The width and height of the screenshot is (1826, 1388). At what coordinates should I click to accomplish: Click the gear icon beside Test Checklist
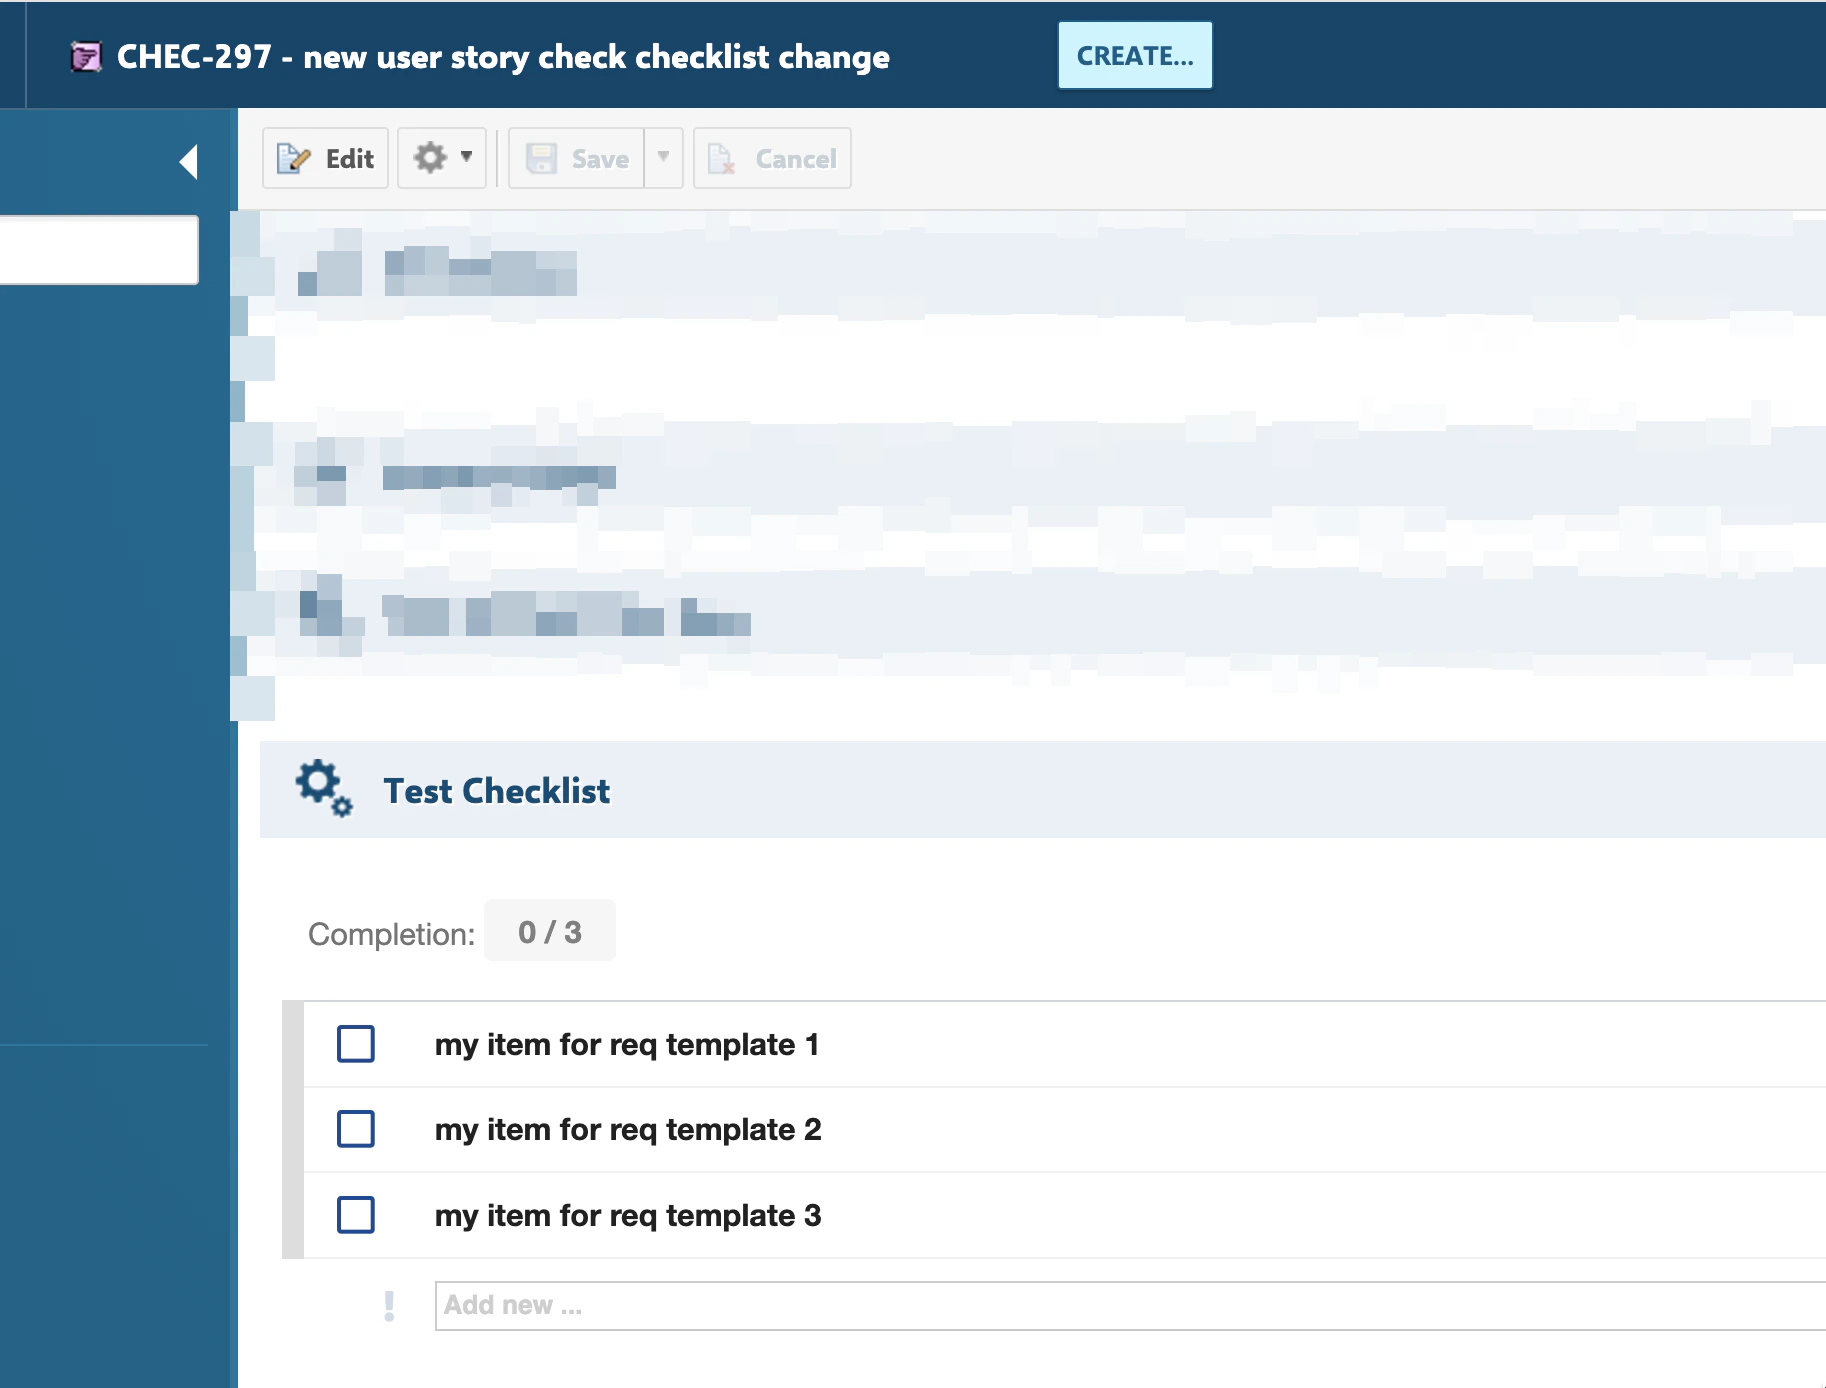click(x=322, y=789)
